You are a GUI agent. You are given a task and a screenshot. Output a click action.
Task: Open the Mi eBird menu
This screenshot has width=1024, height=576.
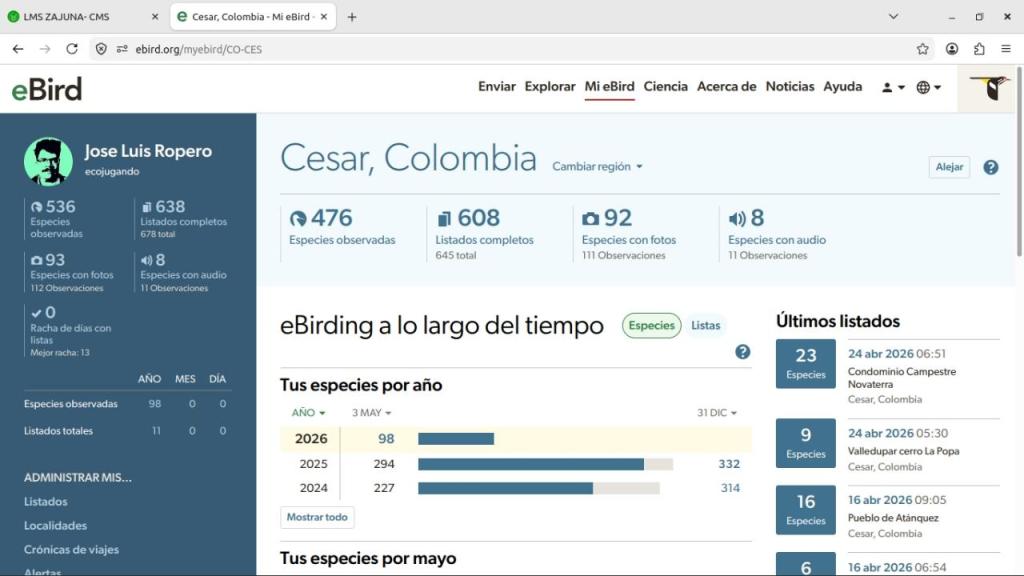(x=609, y=86)
